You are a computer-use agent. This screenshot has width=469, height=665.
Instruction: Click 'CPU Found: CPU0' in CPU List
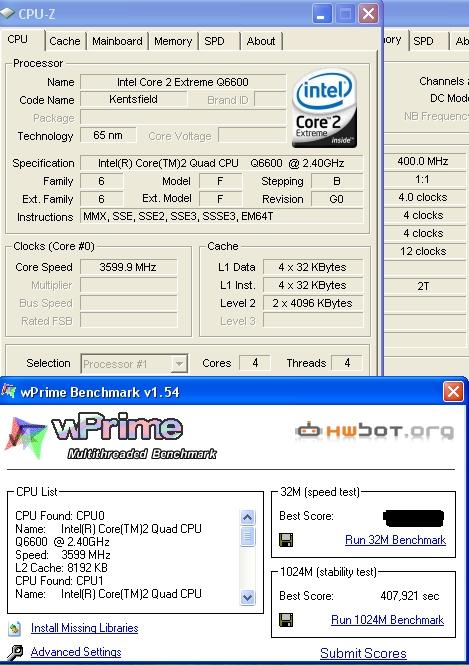pos(60,516)
